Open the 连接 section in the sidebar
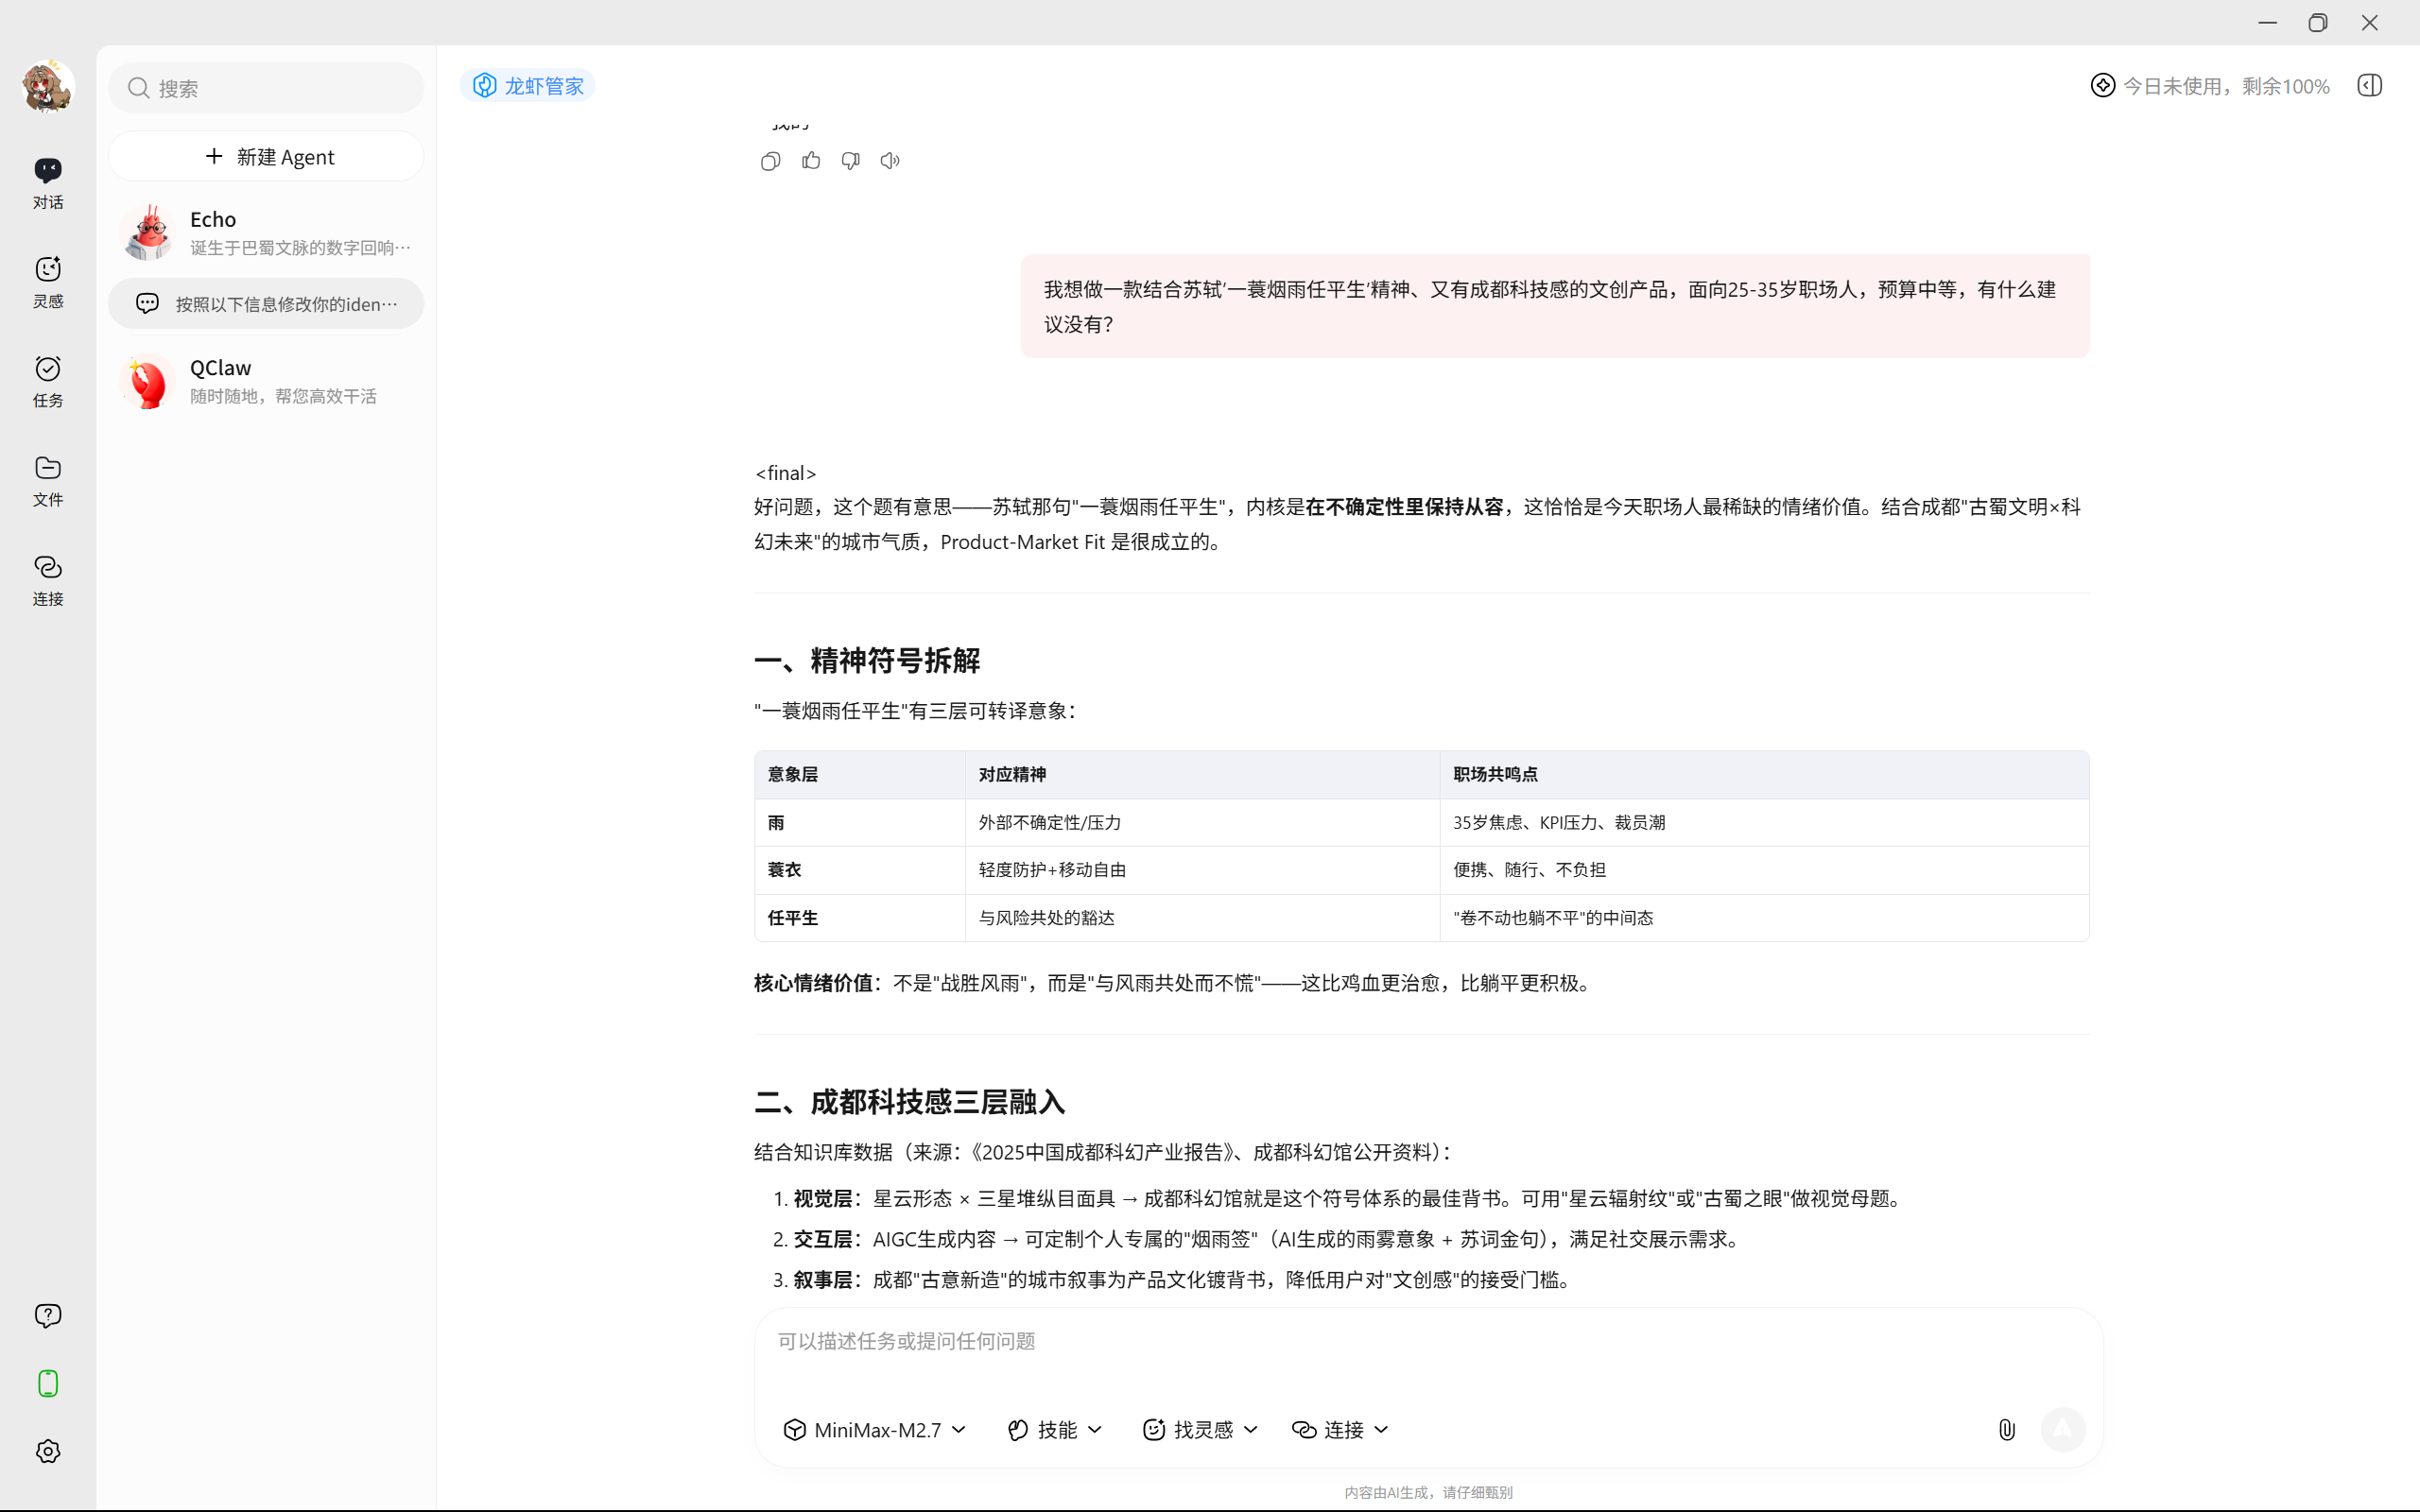Screen dimensions: 2420x1512 tap(47, 580)
